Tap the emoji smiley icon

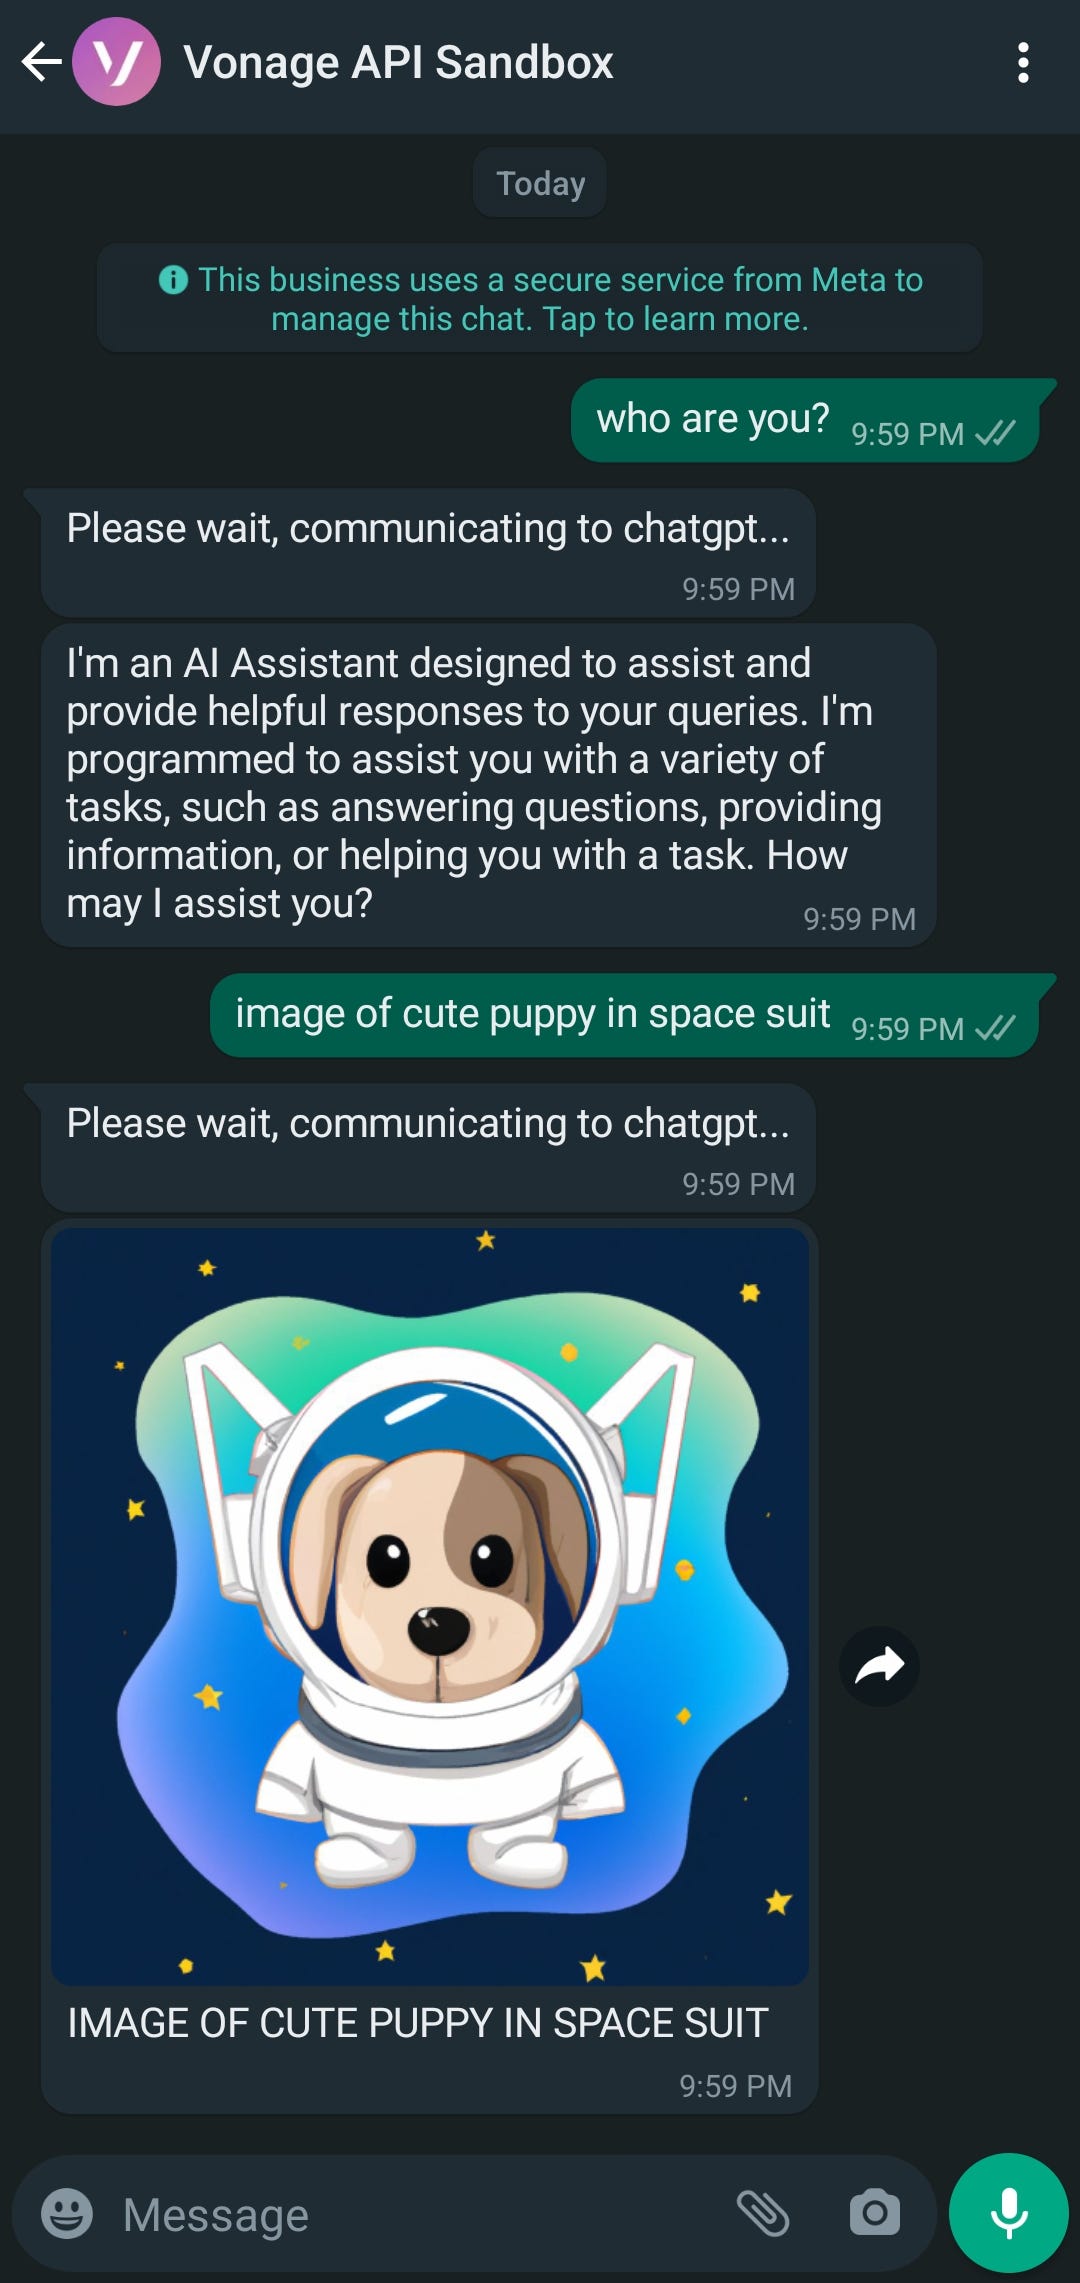point(67,2213)
